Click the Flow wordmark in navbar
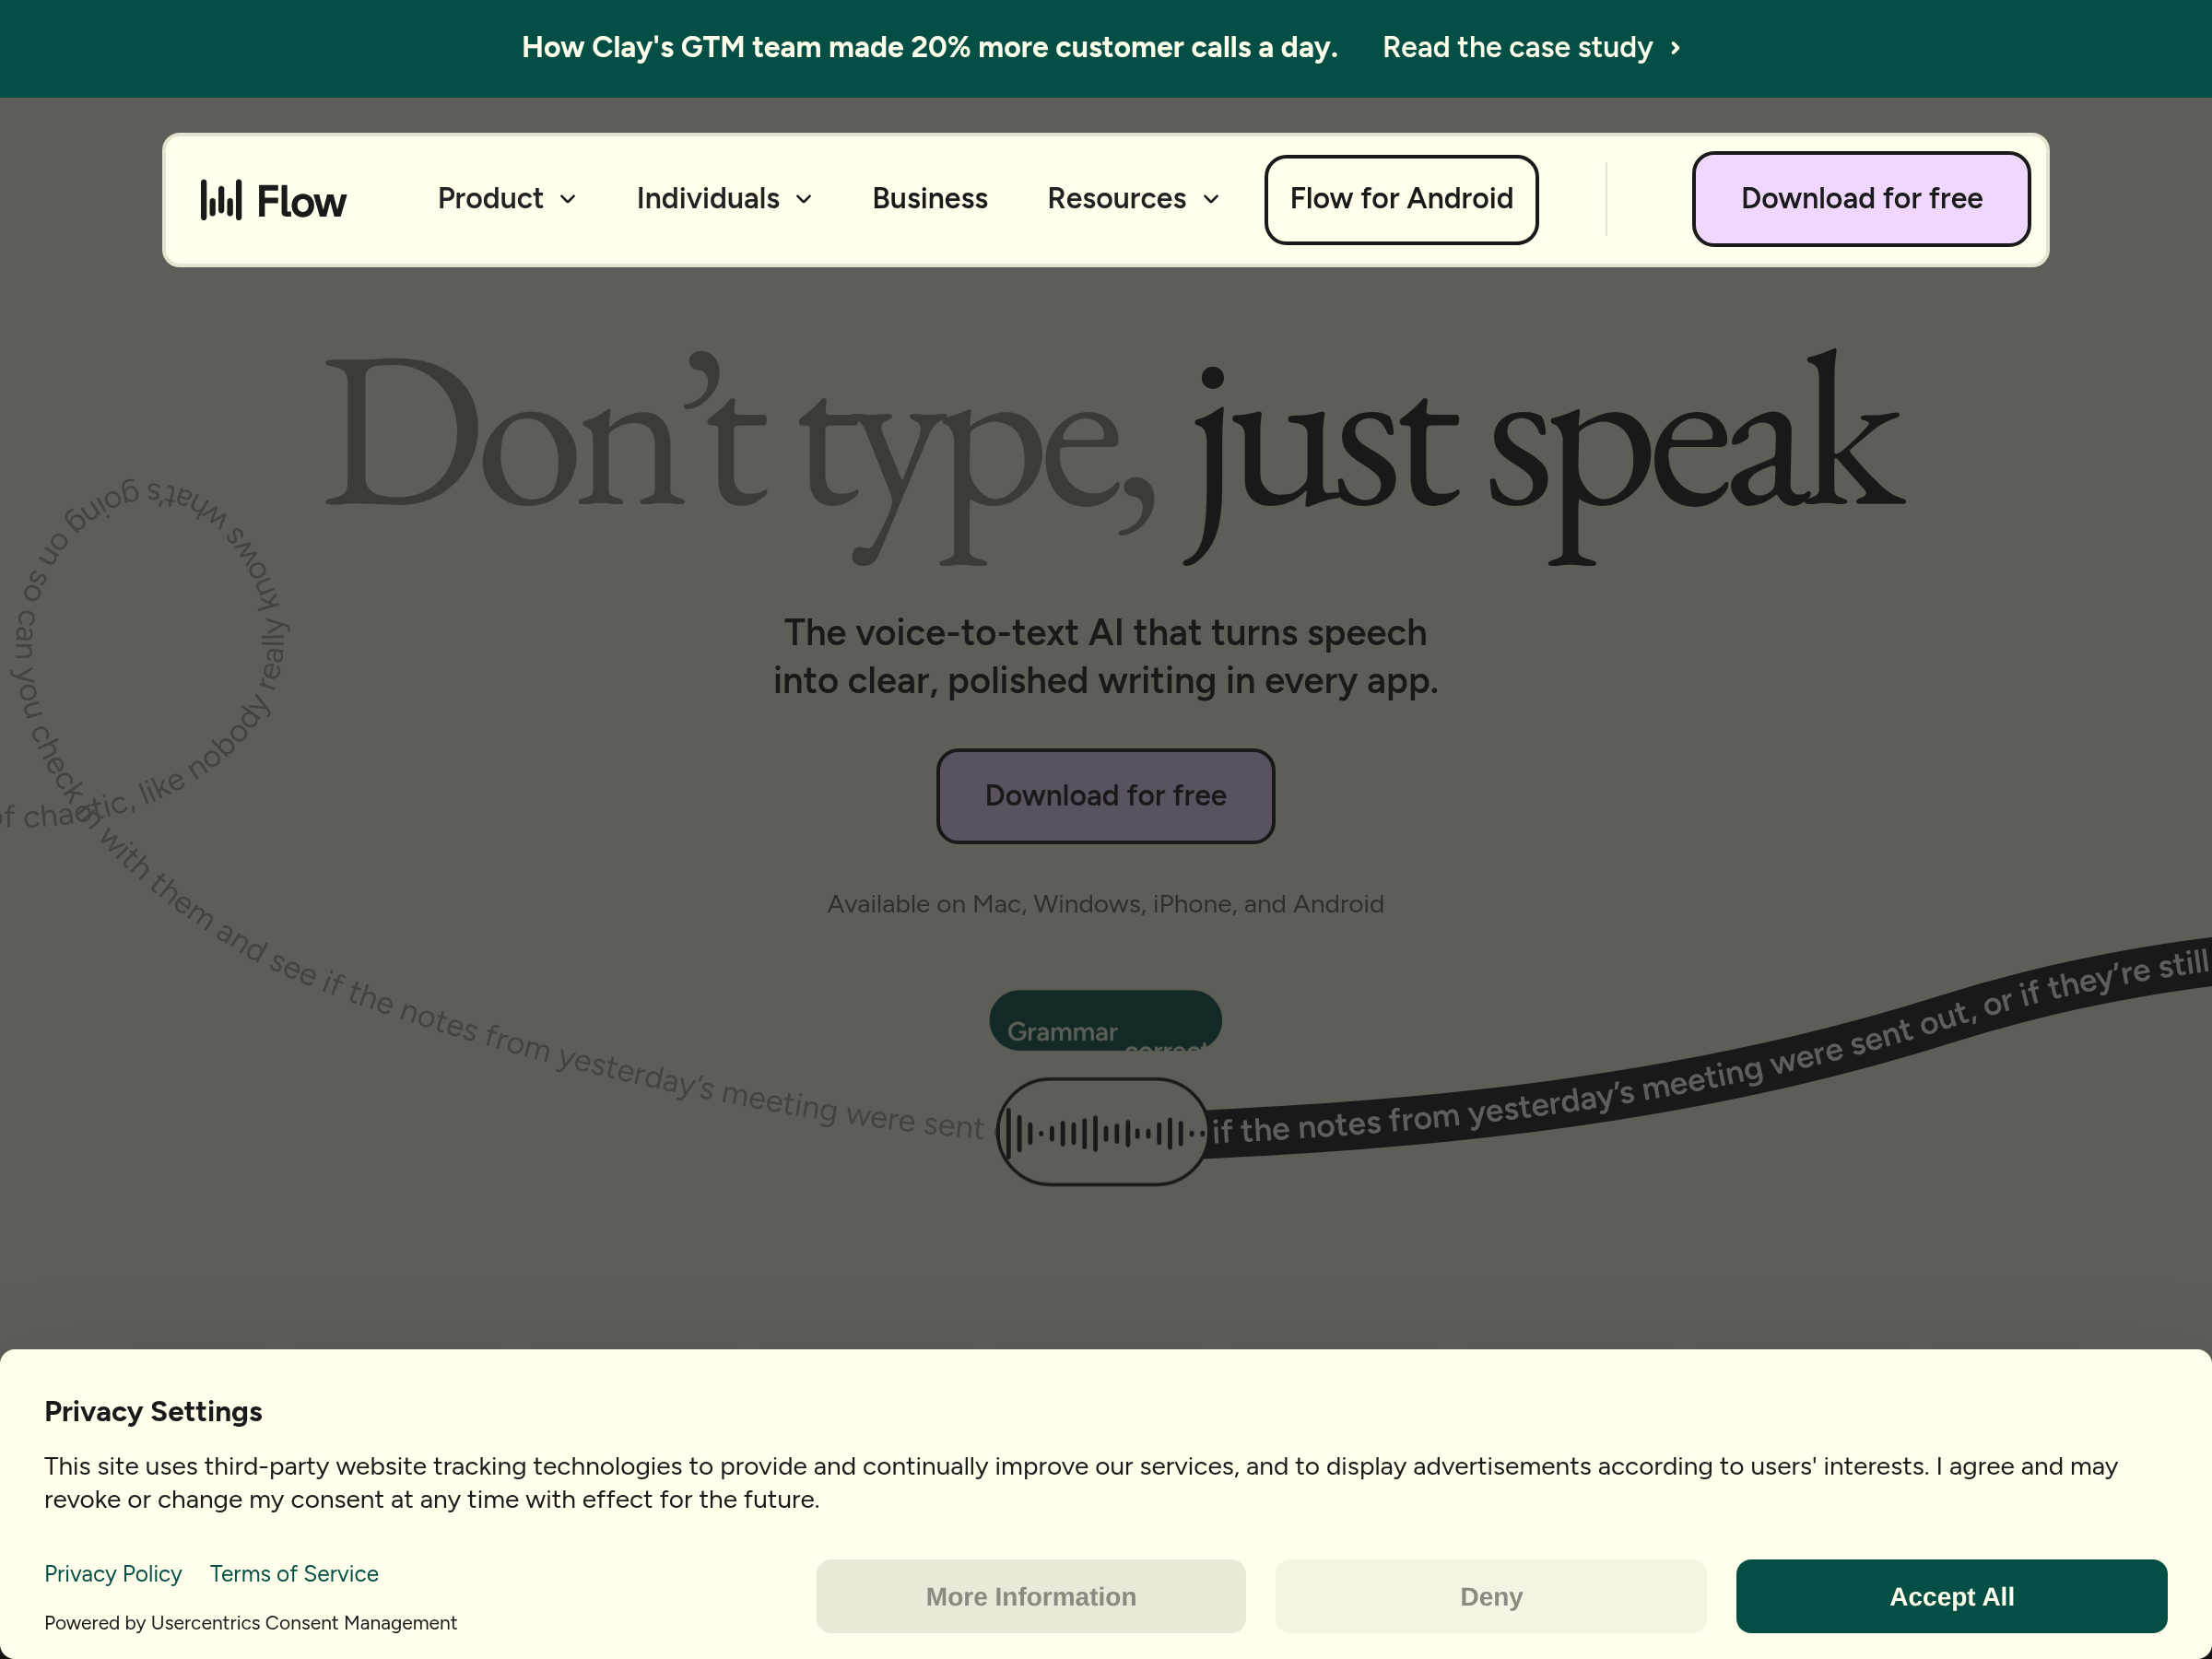2212x1659 pixels. [301, 201]
